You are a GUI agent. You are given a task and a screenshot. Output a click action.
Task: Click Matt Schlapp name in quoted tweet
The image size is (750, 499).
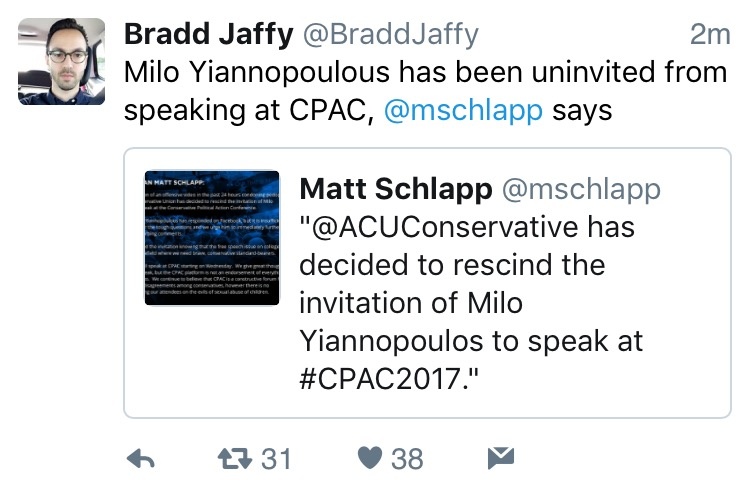click(394, 189)
